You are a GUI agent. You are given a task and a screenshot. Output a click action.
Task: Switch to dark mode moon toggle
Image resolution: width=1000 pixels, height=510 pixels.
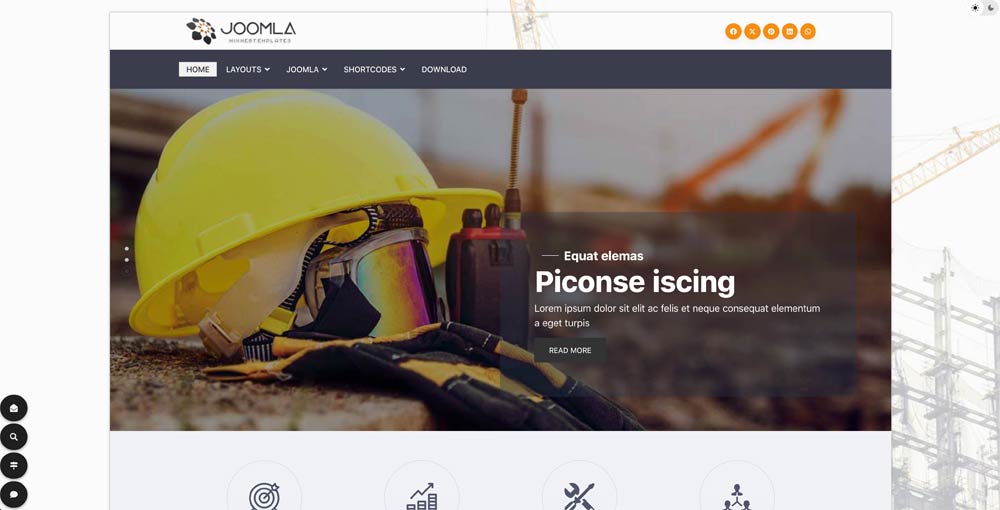pos(992,8)
